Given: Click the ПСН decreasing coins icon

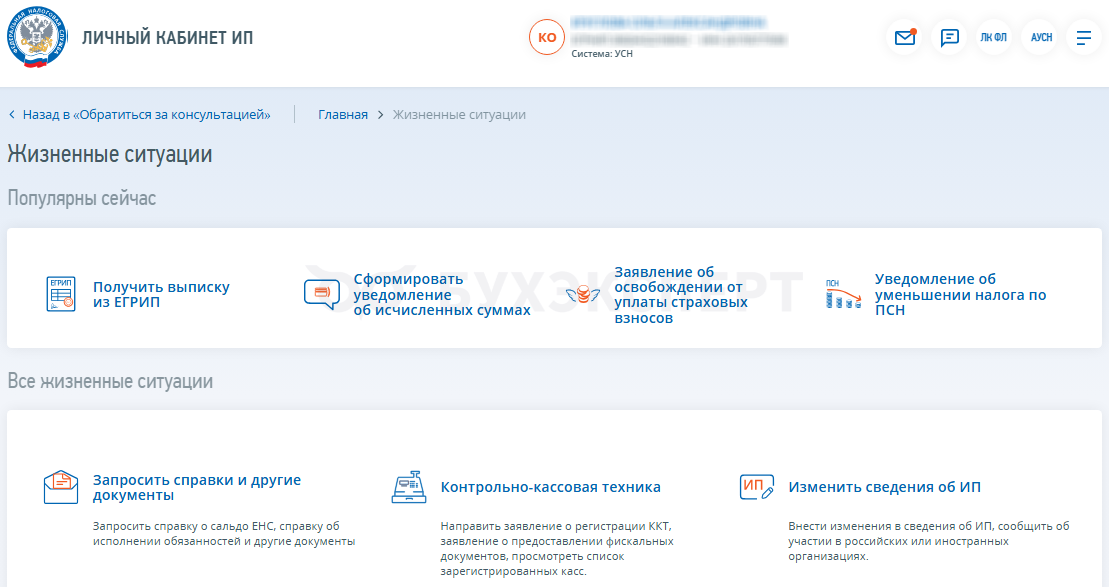Looking at the screenshot, I should point(843,294).
